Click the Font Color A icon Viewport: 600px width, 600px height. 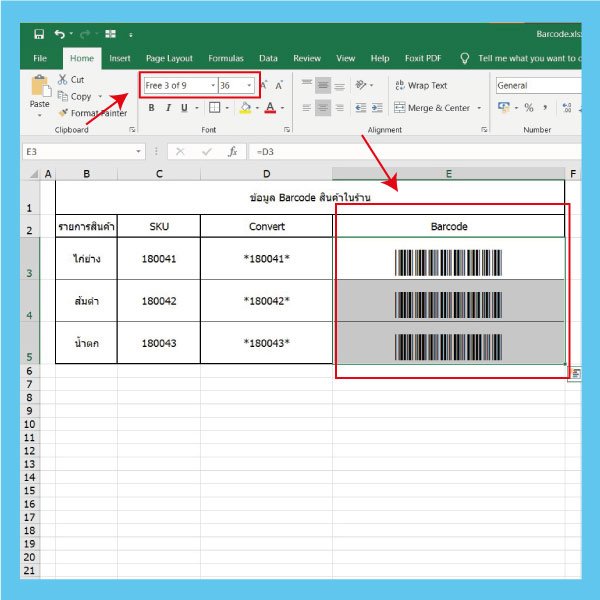coord(270,108)
